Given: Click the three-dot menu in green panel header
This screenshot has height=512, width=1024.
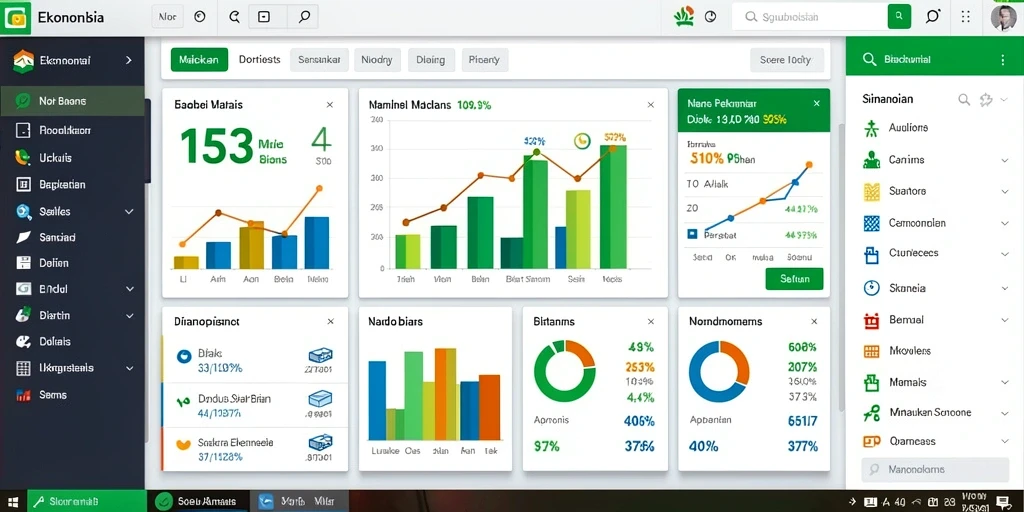Looking at the screenshot, I should click(x=1003, y=59).
